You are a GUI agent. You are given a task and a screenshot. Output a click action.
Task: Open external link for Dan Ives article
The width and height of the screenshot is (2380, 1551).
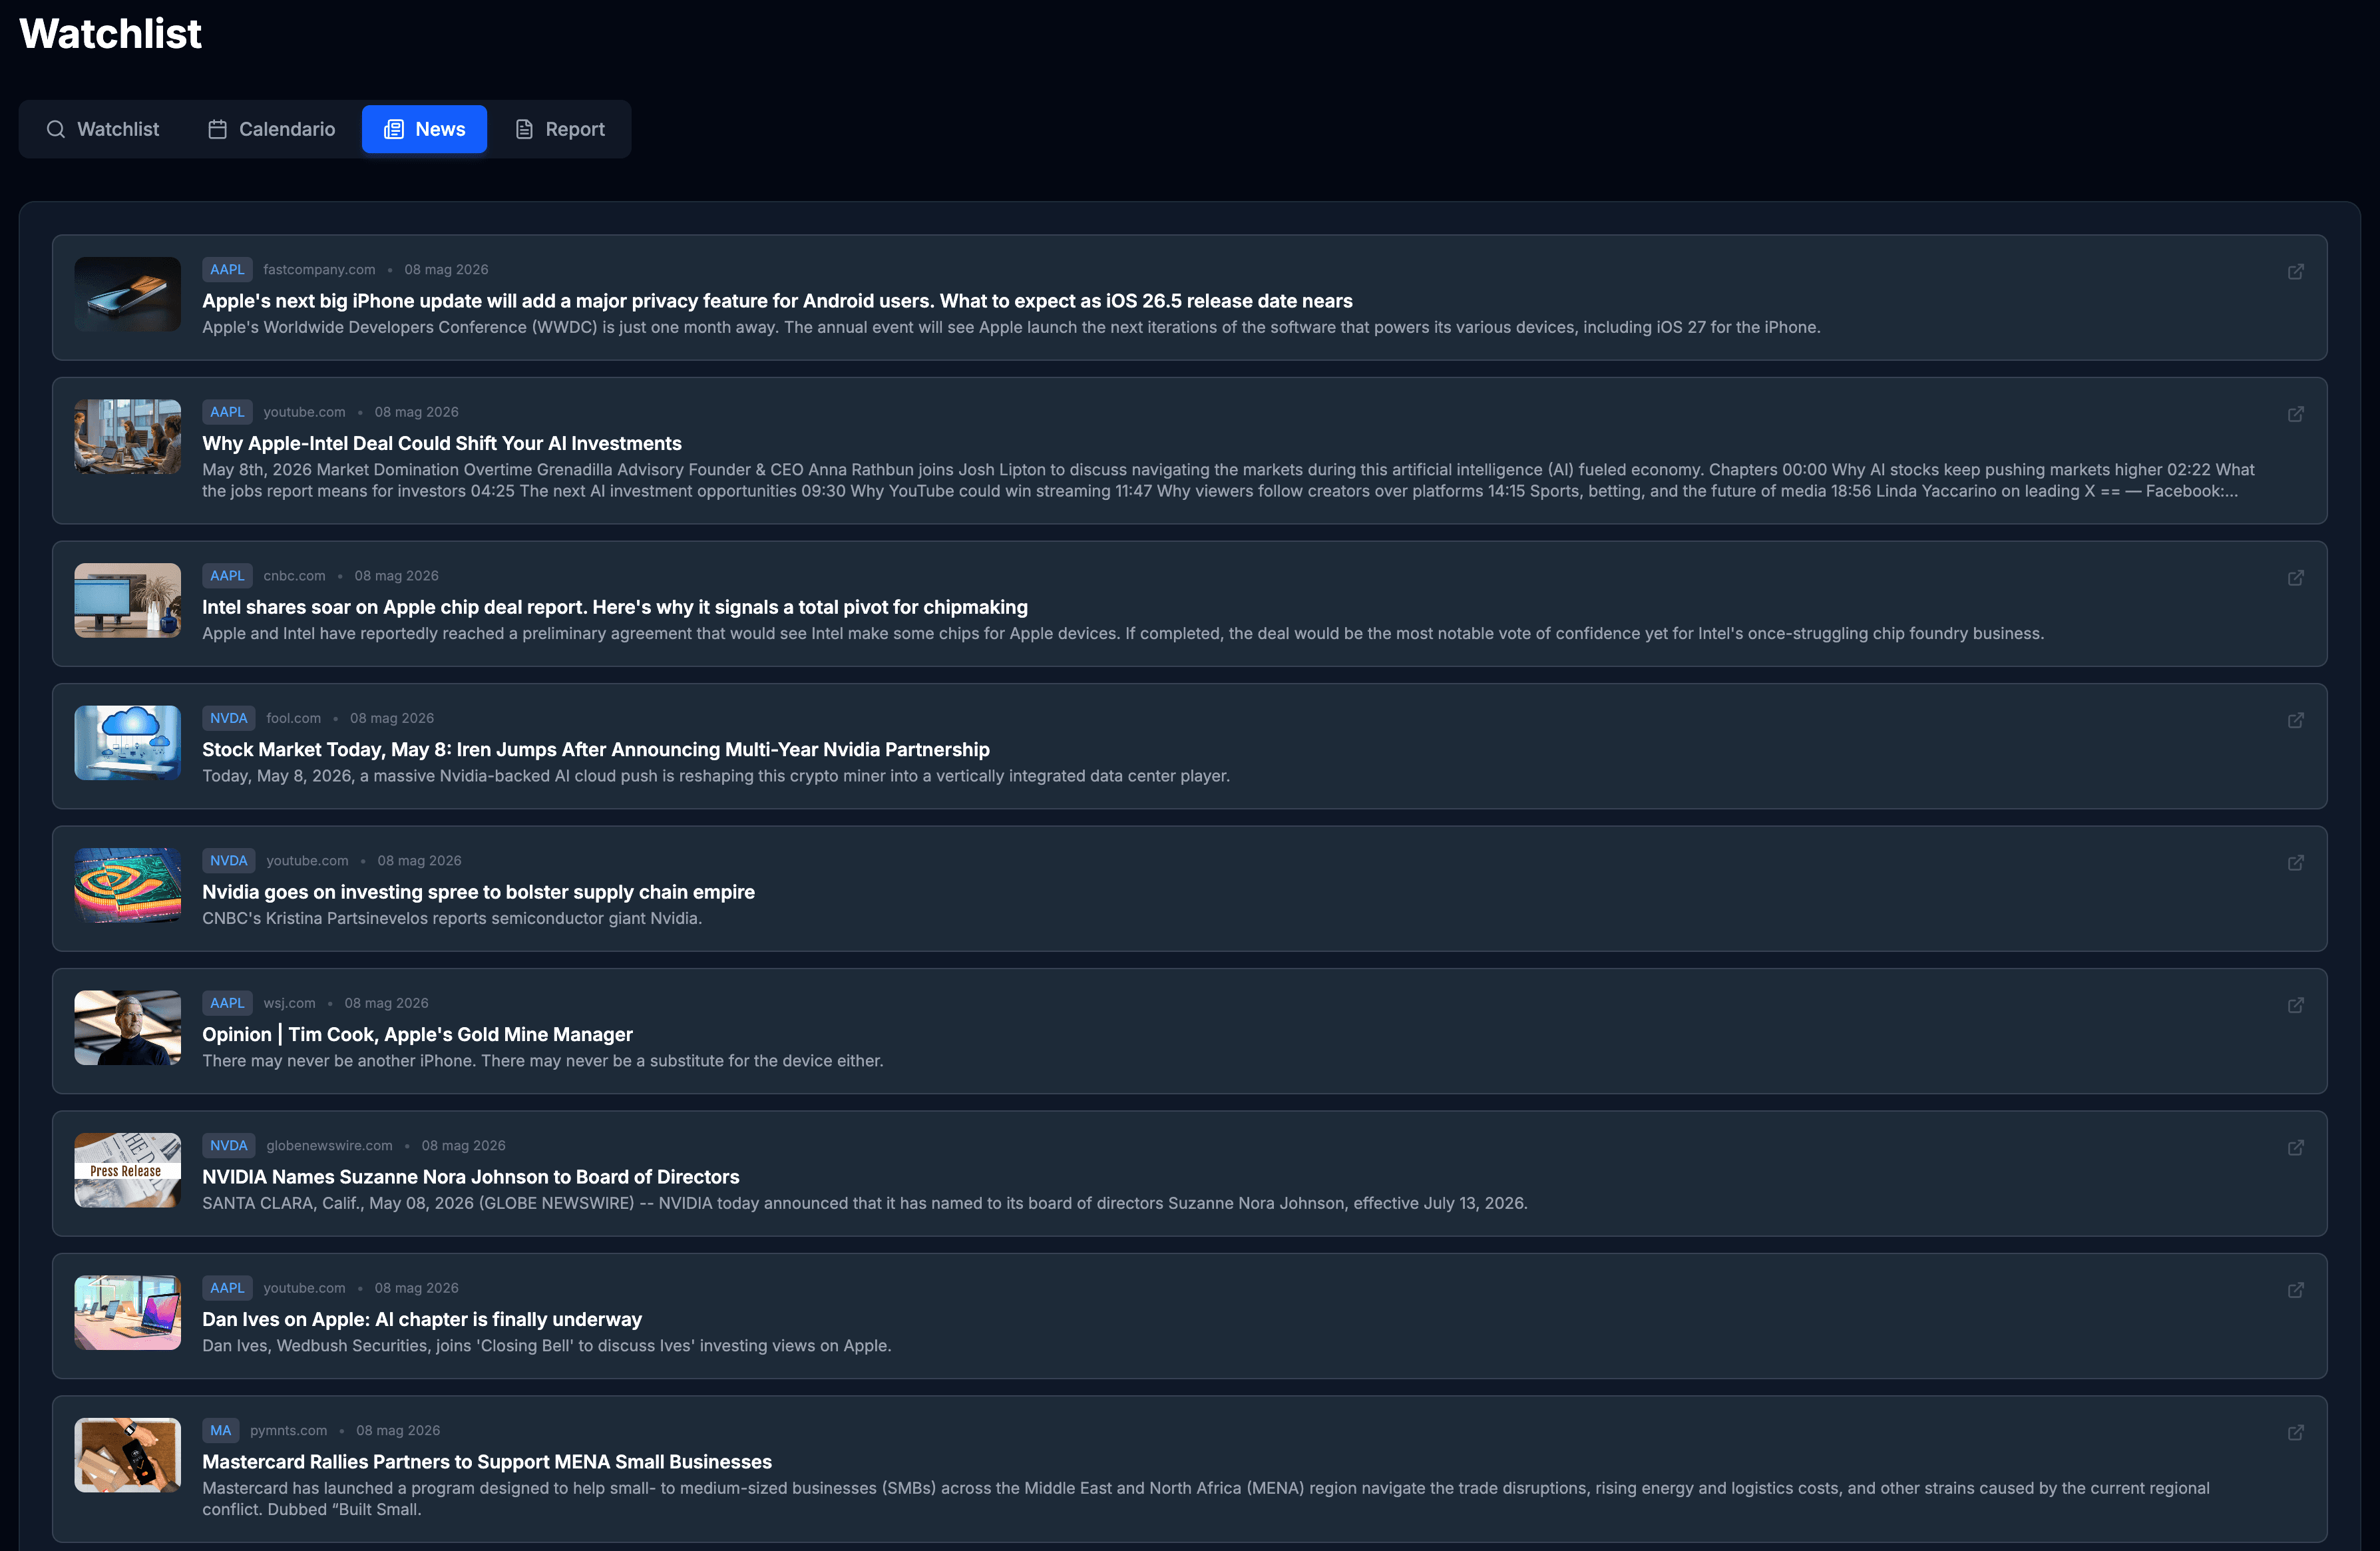(x=2295, y=1289)
